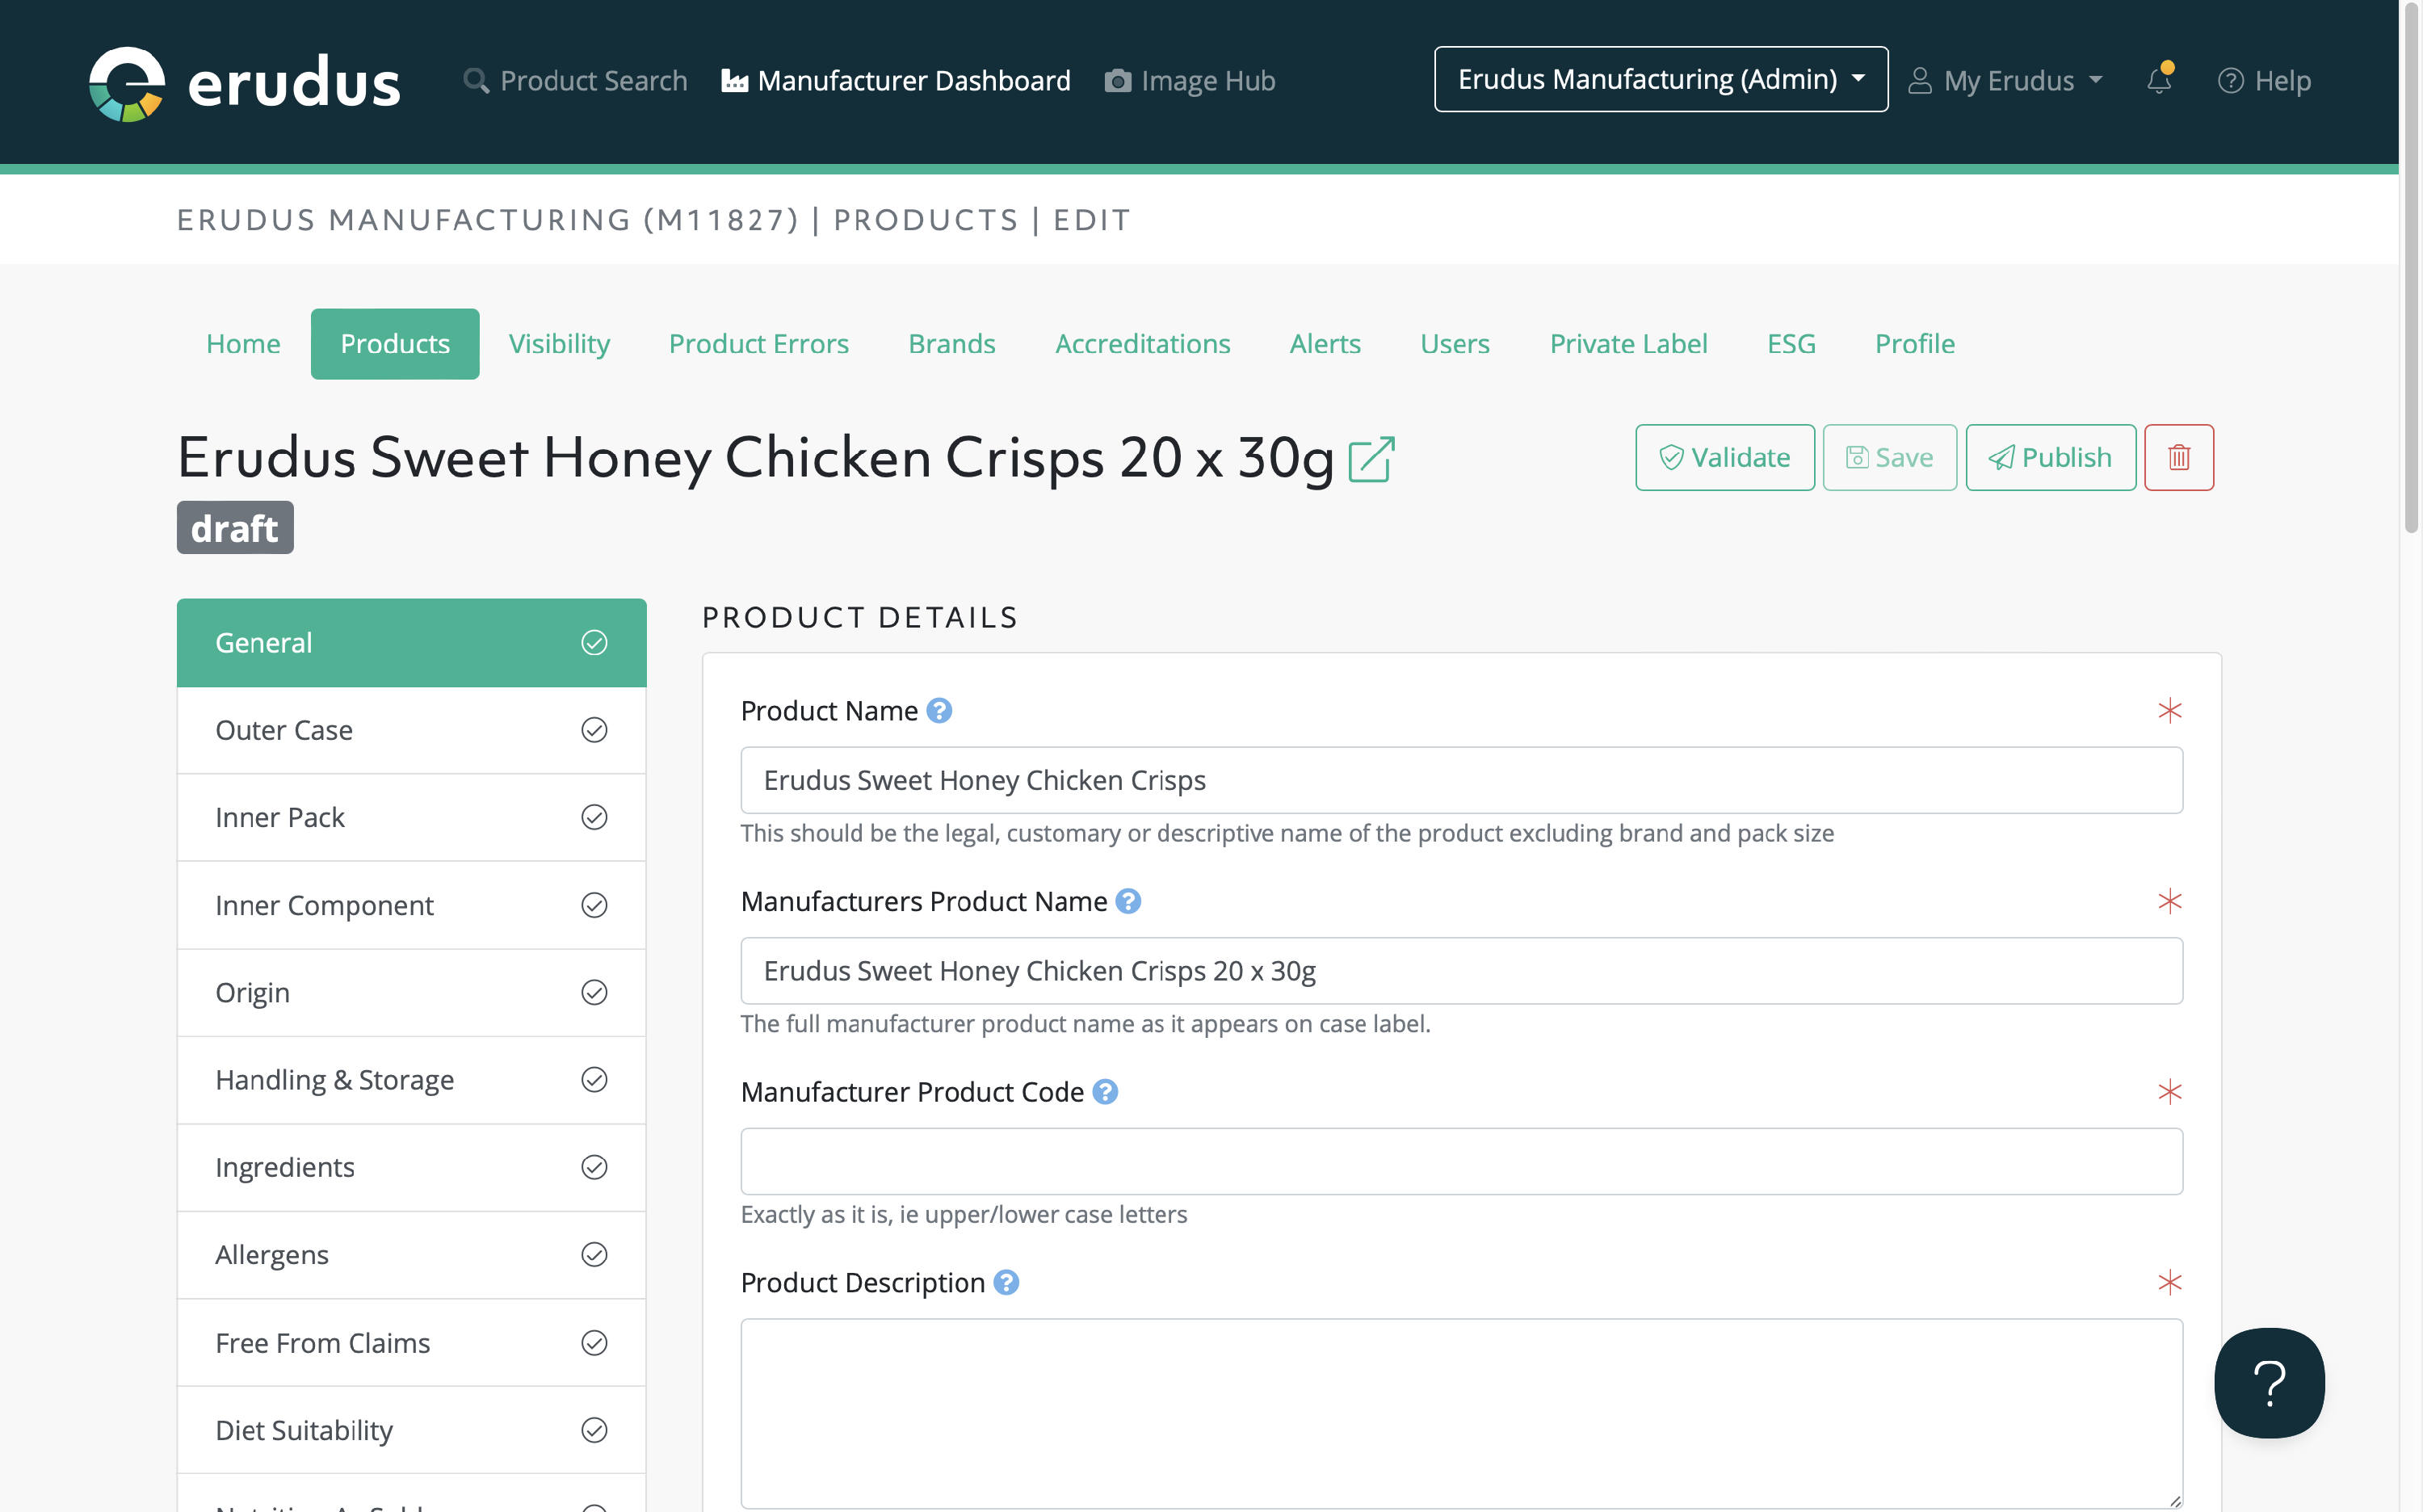The width and height of the screenshot is (2423, 1512).
Task: Expand Erudus Manufacturing (Admin) dropdown
Action: [1660, 79]
